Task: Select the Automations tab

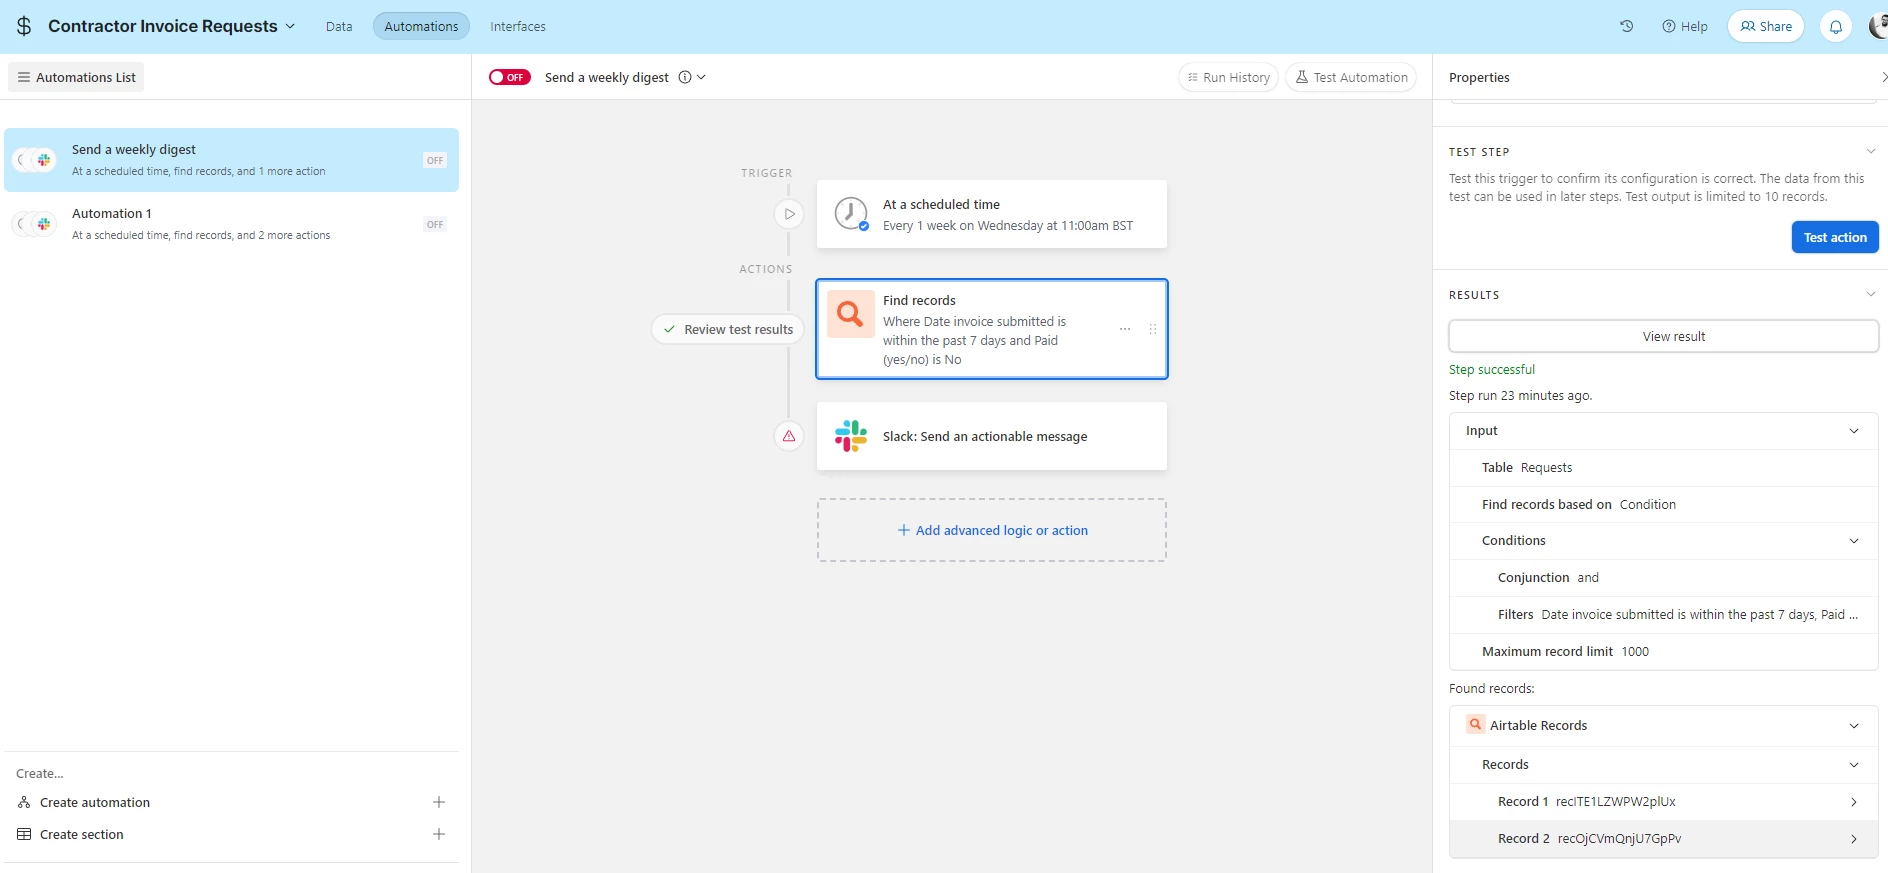Action: [x=421, y=26]
